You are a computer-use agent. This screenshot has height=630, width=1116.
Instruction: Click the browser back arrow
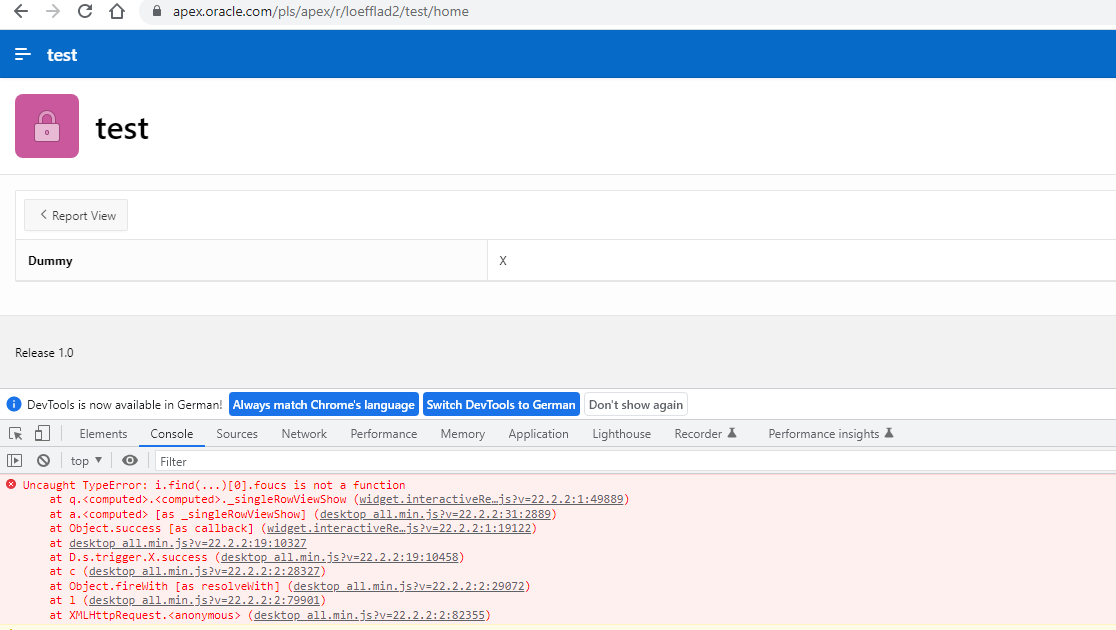(x=20, y=12)
